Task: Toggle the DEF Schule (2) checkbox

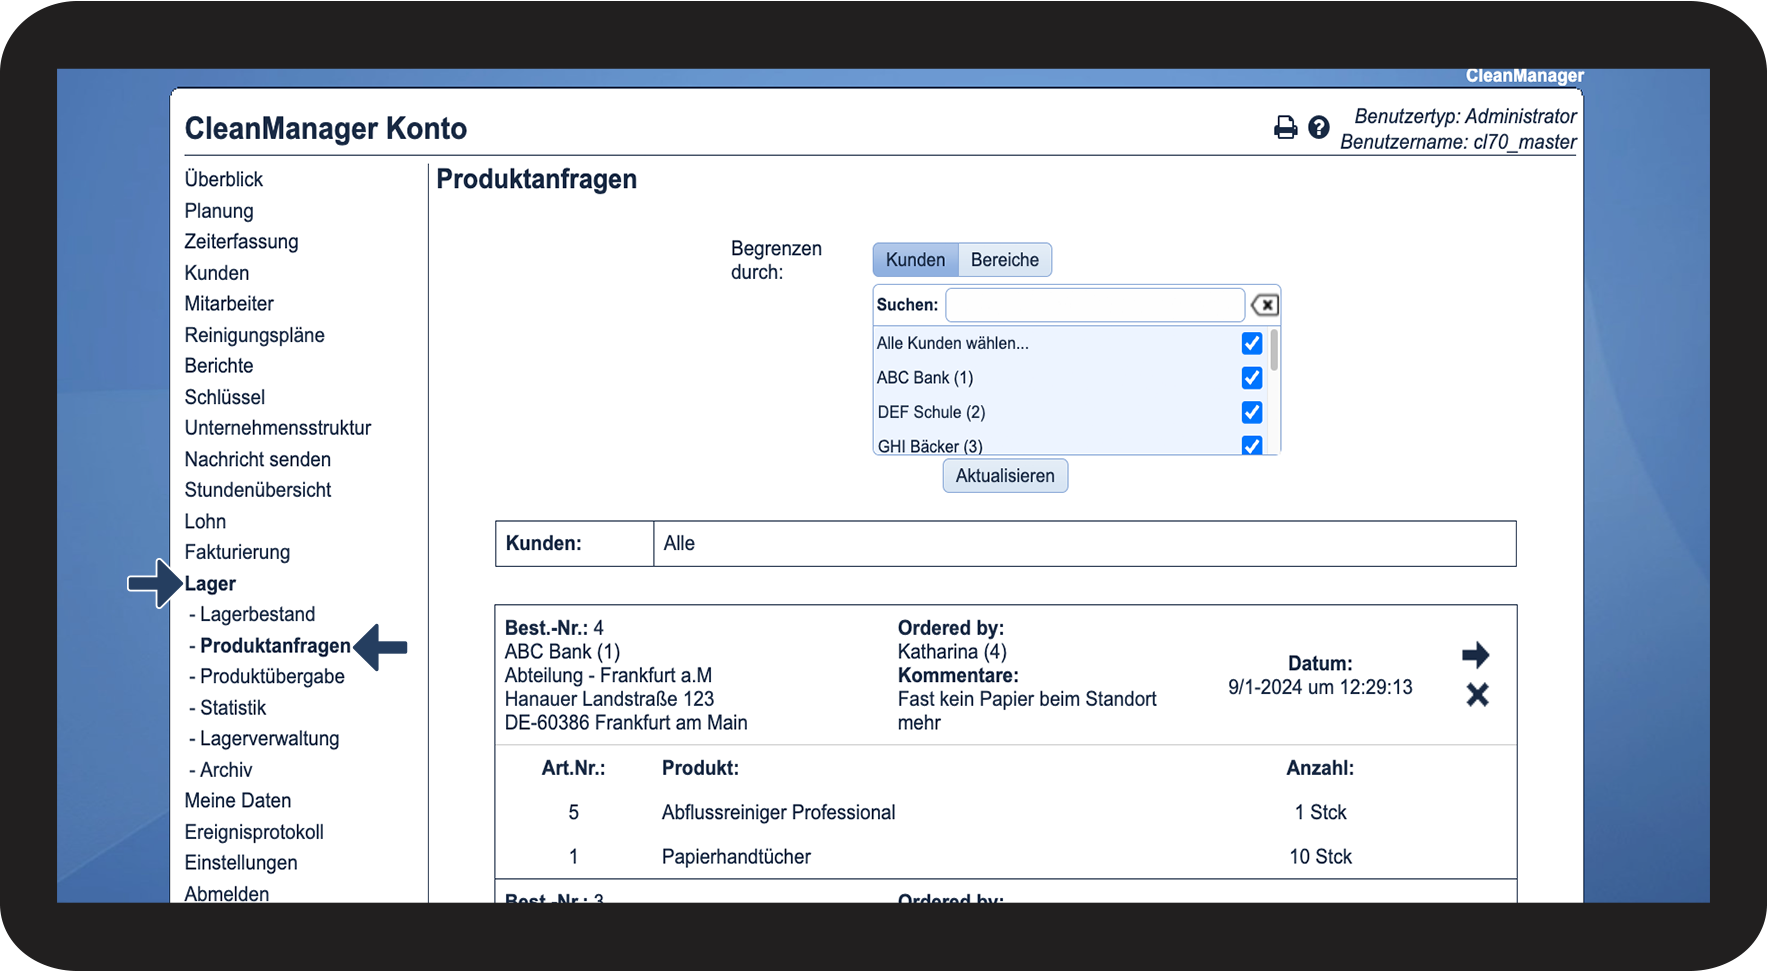Action: tap(1251, 412)
